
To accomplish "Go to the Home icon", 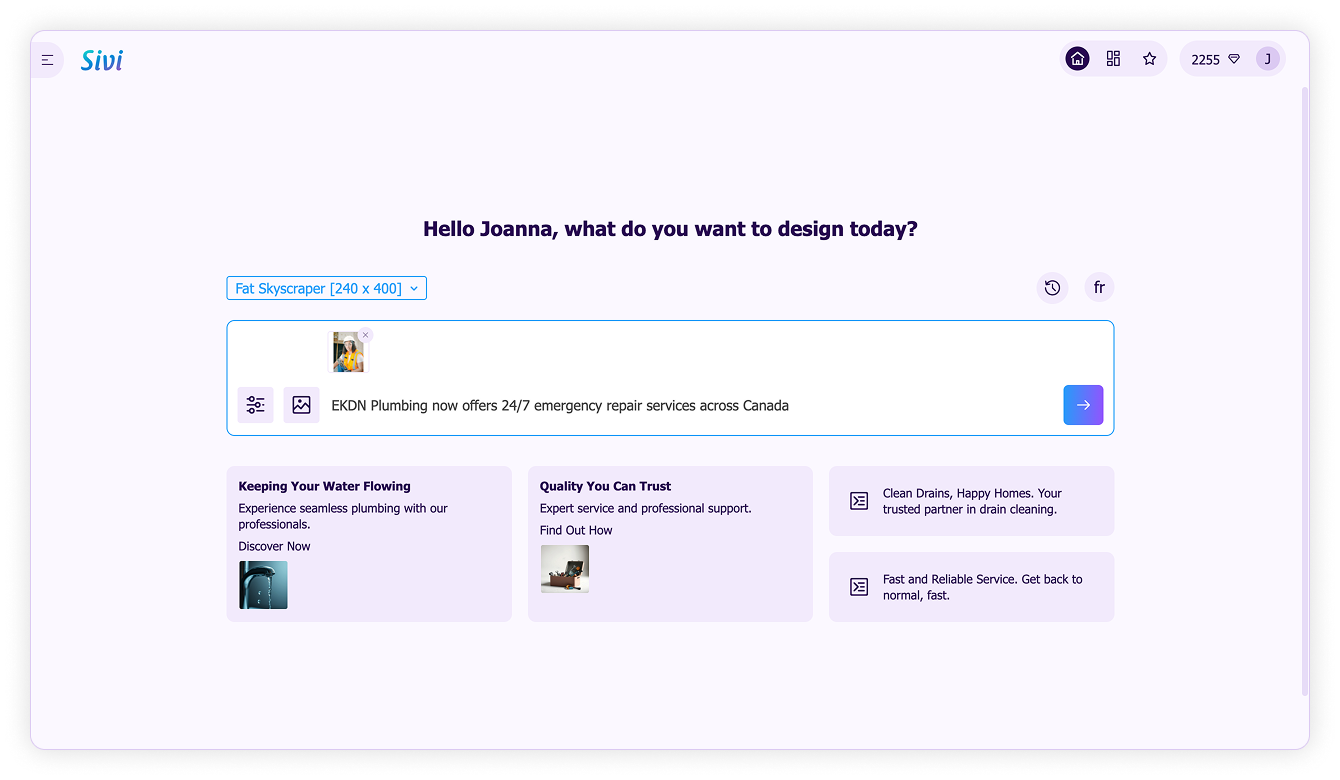I will 1077,59.
